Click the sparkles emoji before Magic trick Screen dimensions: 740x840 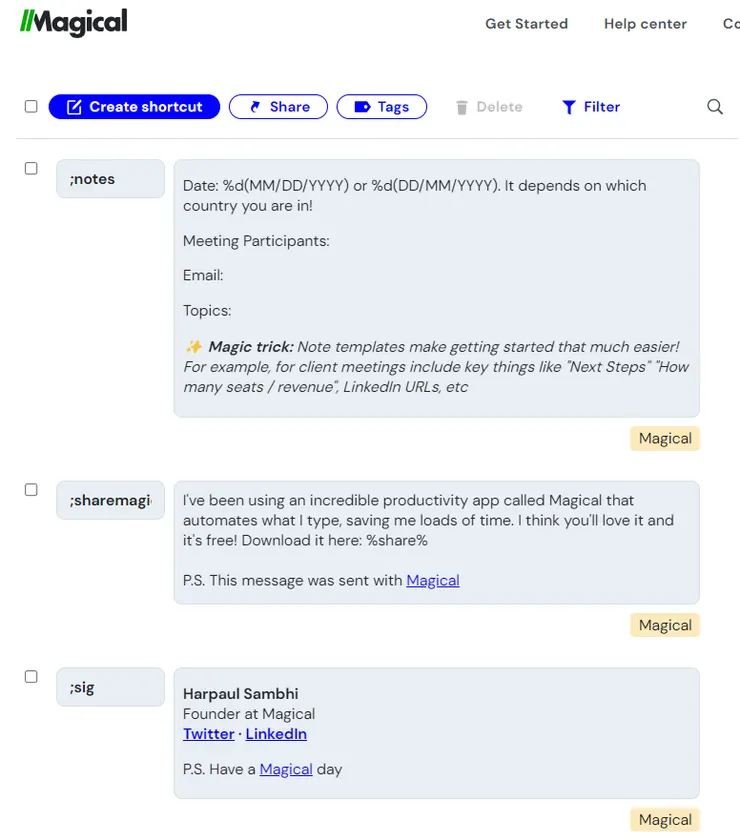tap(193, 347)
